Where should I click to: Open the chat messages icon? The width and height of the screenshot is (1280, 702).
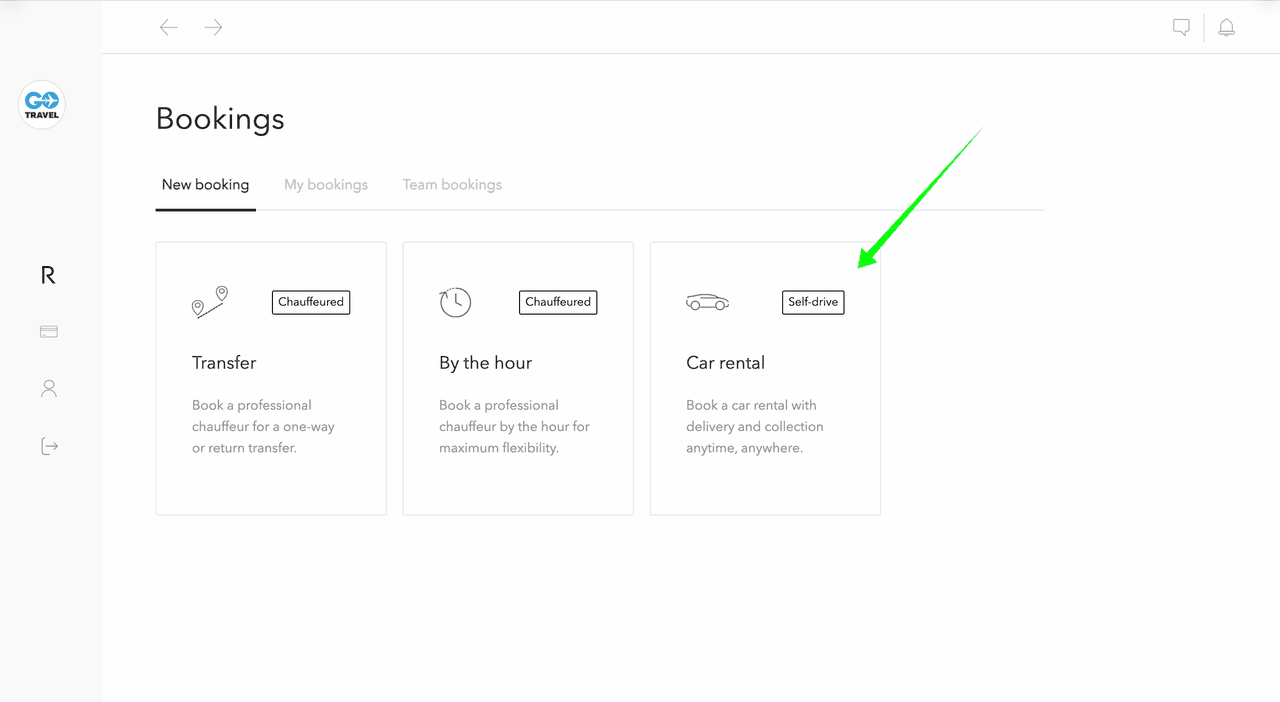(1181, 28)
